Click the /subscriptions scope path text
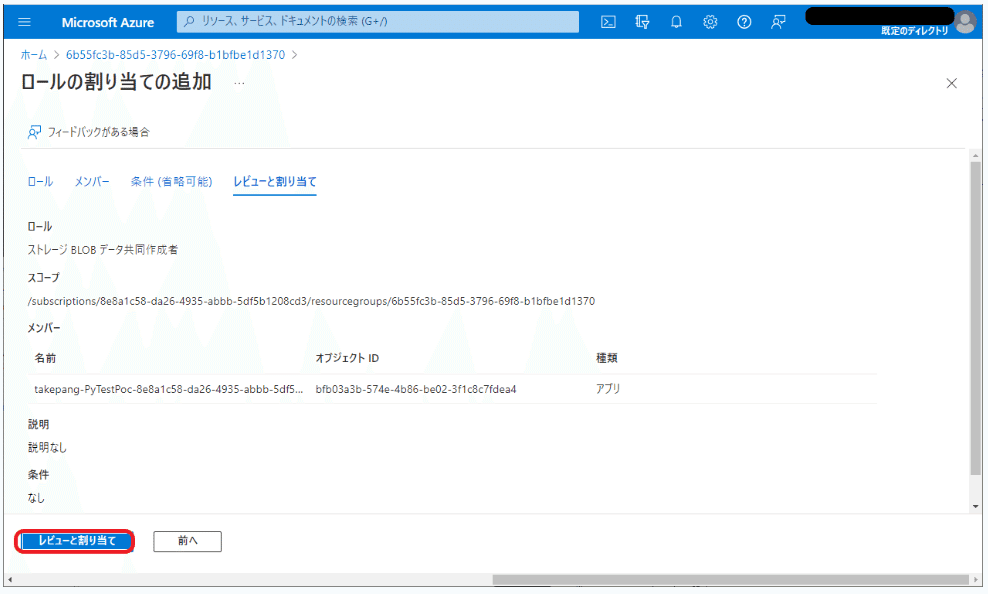Screen dimensions: 988x594 pyautogui.click(x=311, y=301)
